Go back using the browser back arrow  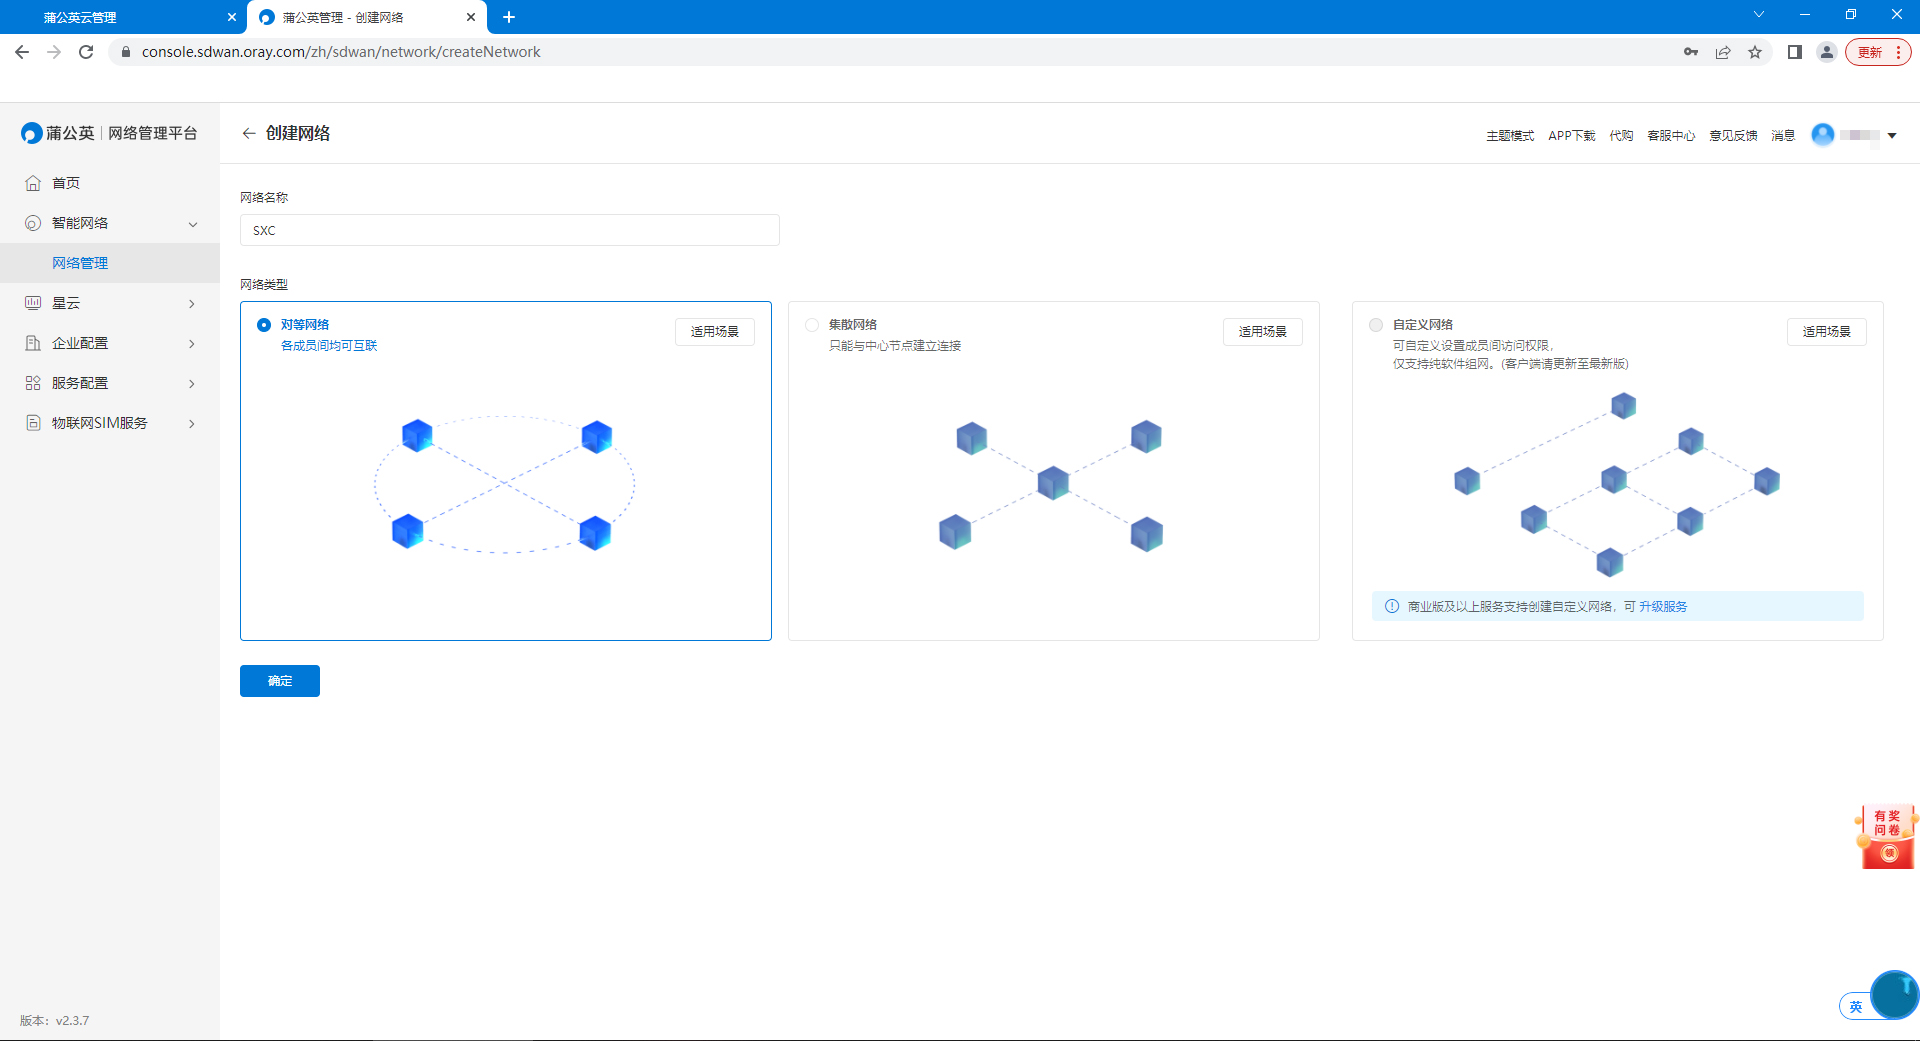(x=22, y=52)
